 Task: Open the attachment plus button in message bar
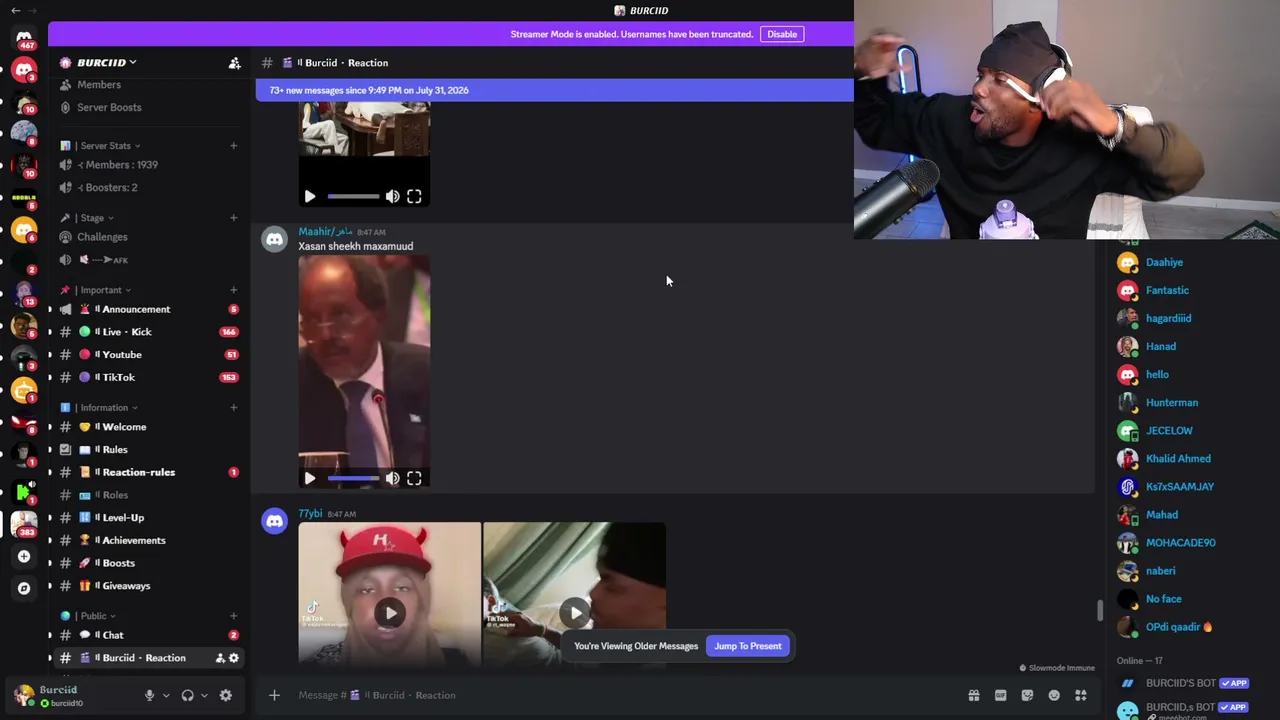[274, 695]
